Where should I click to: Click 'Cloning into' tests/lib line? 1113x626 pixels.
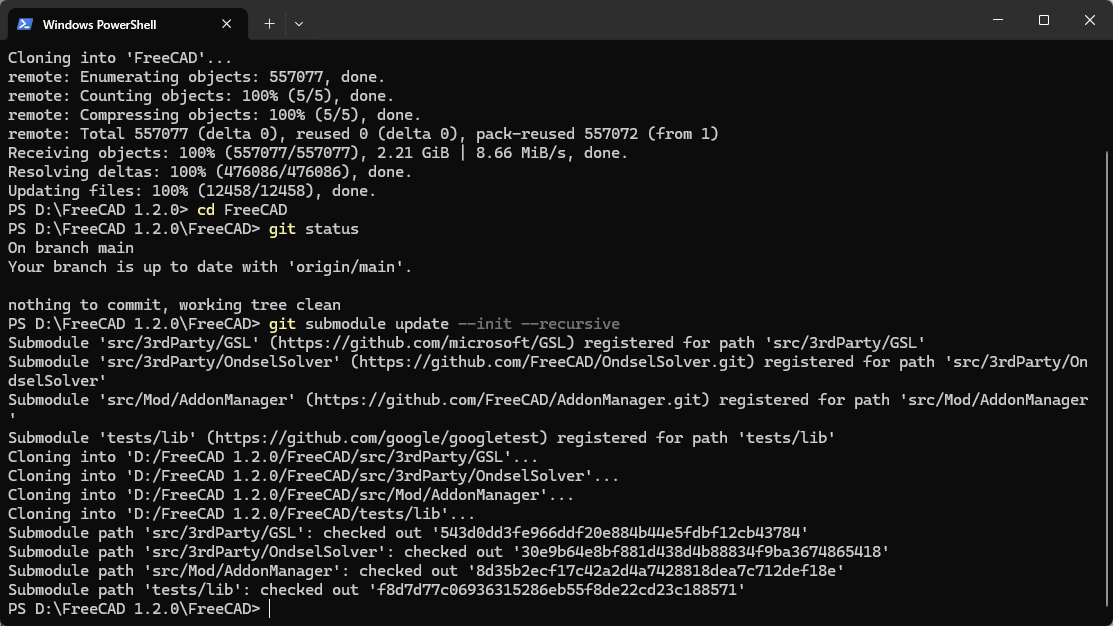pos(241,514)
